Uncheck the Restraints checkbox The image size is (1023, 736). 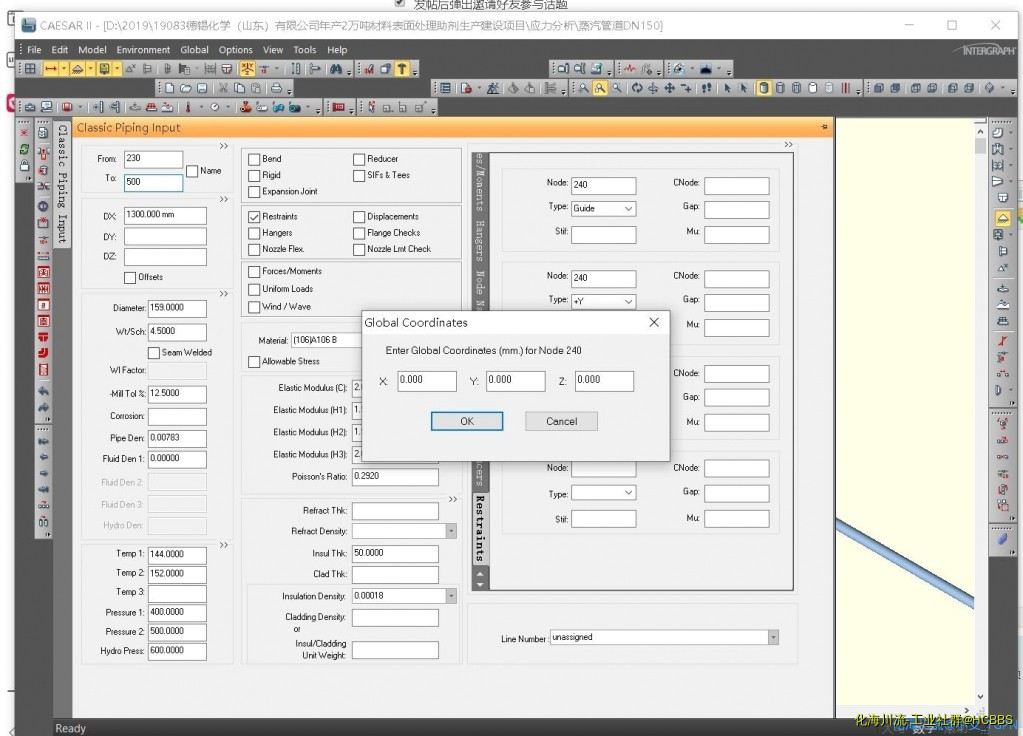click(254, 217)
